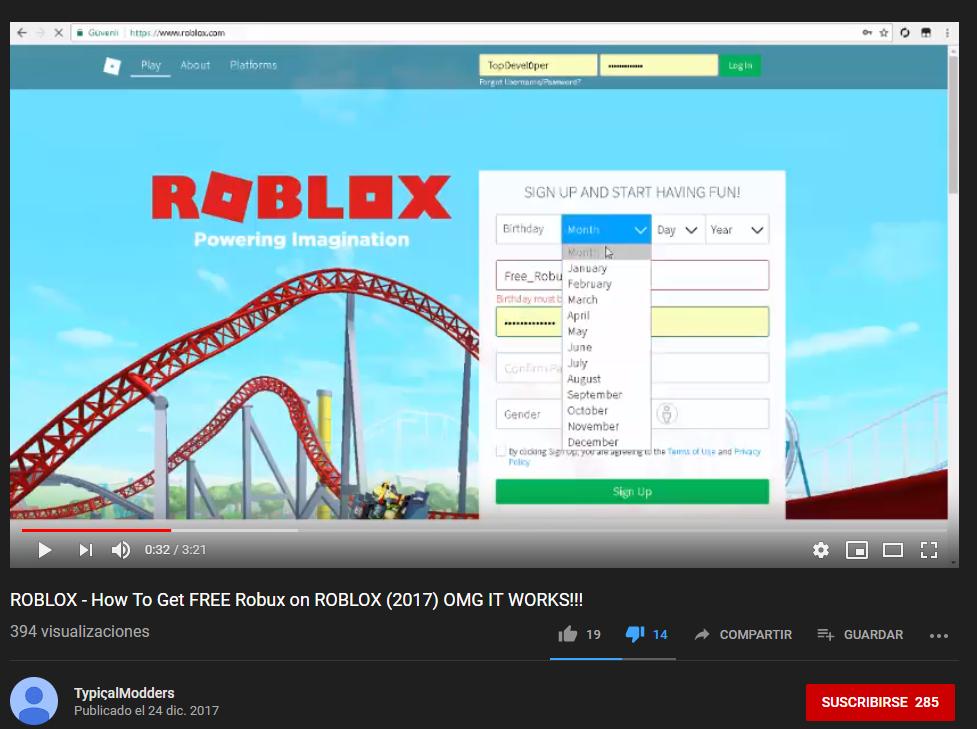
Task: Choose September from month list
Action: [x=606, y=395]
